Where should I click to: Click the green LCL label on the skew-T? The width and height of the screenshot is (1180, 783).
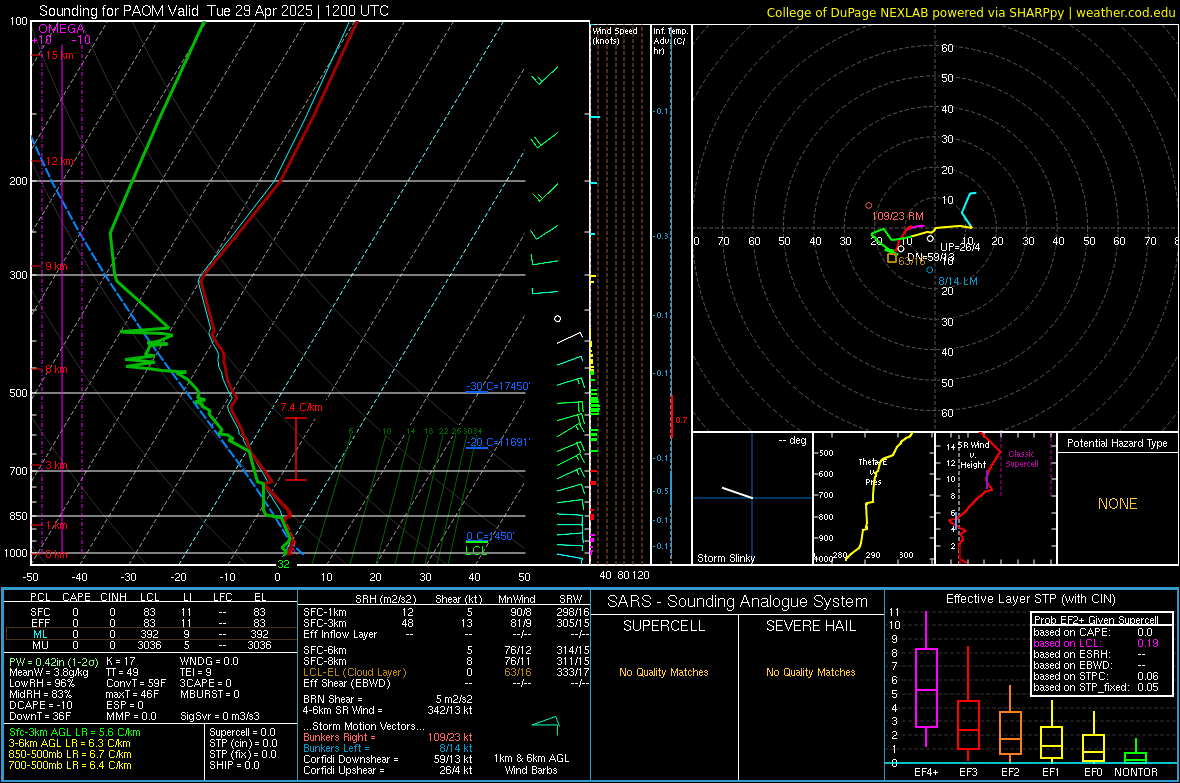click(476, 551)
